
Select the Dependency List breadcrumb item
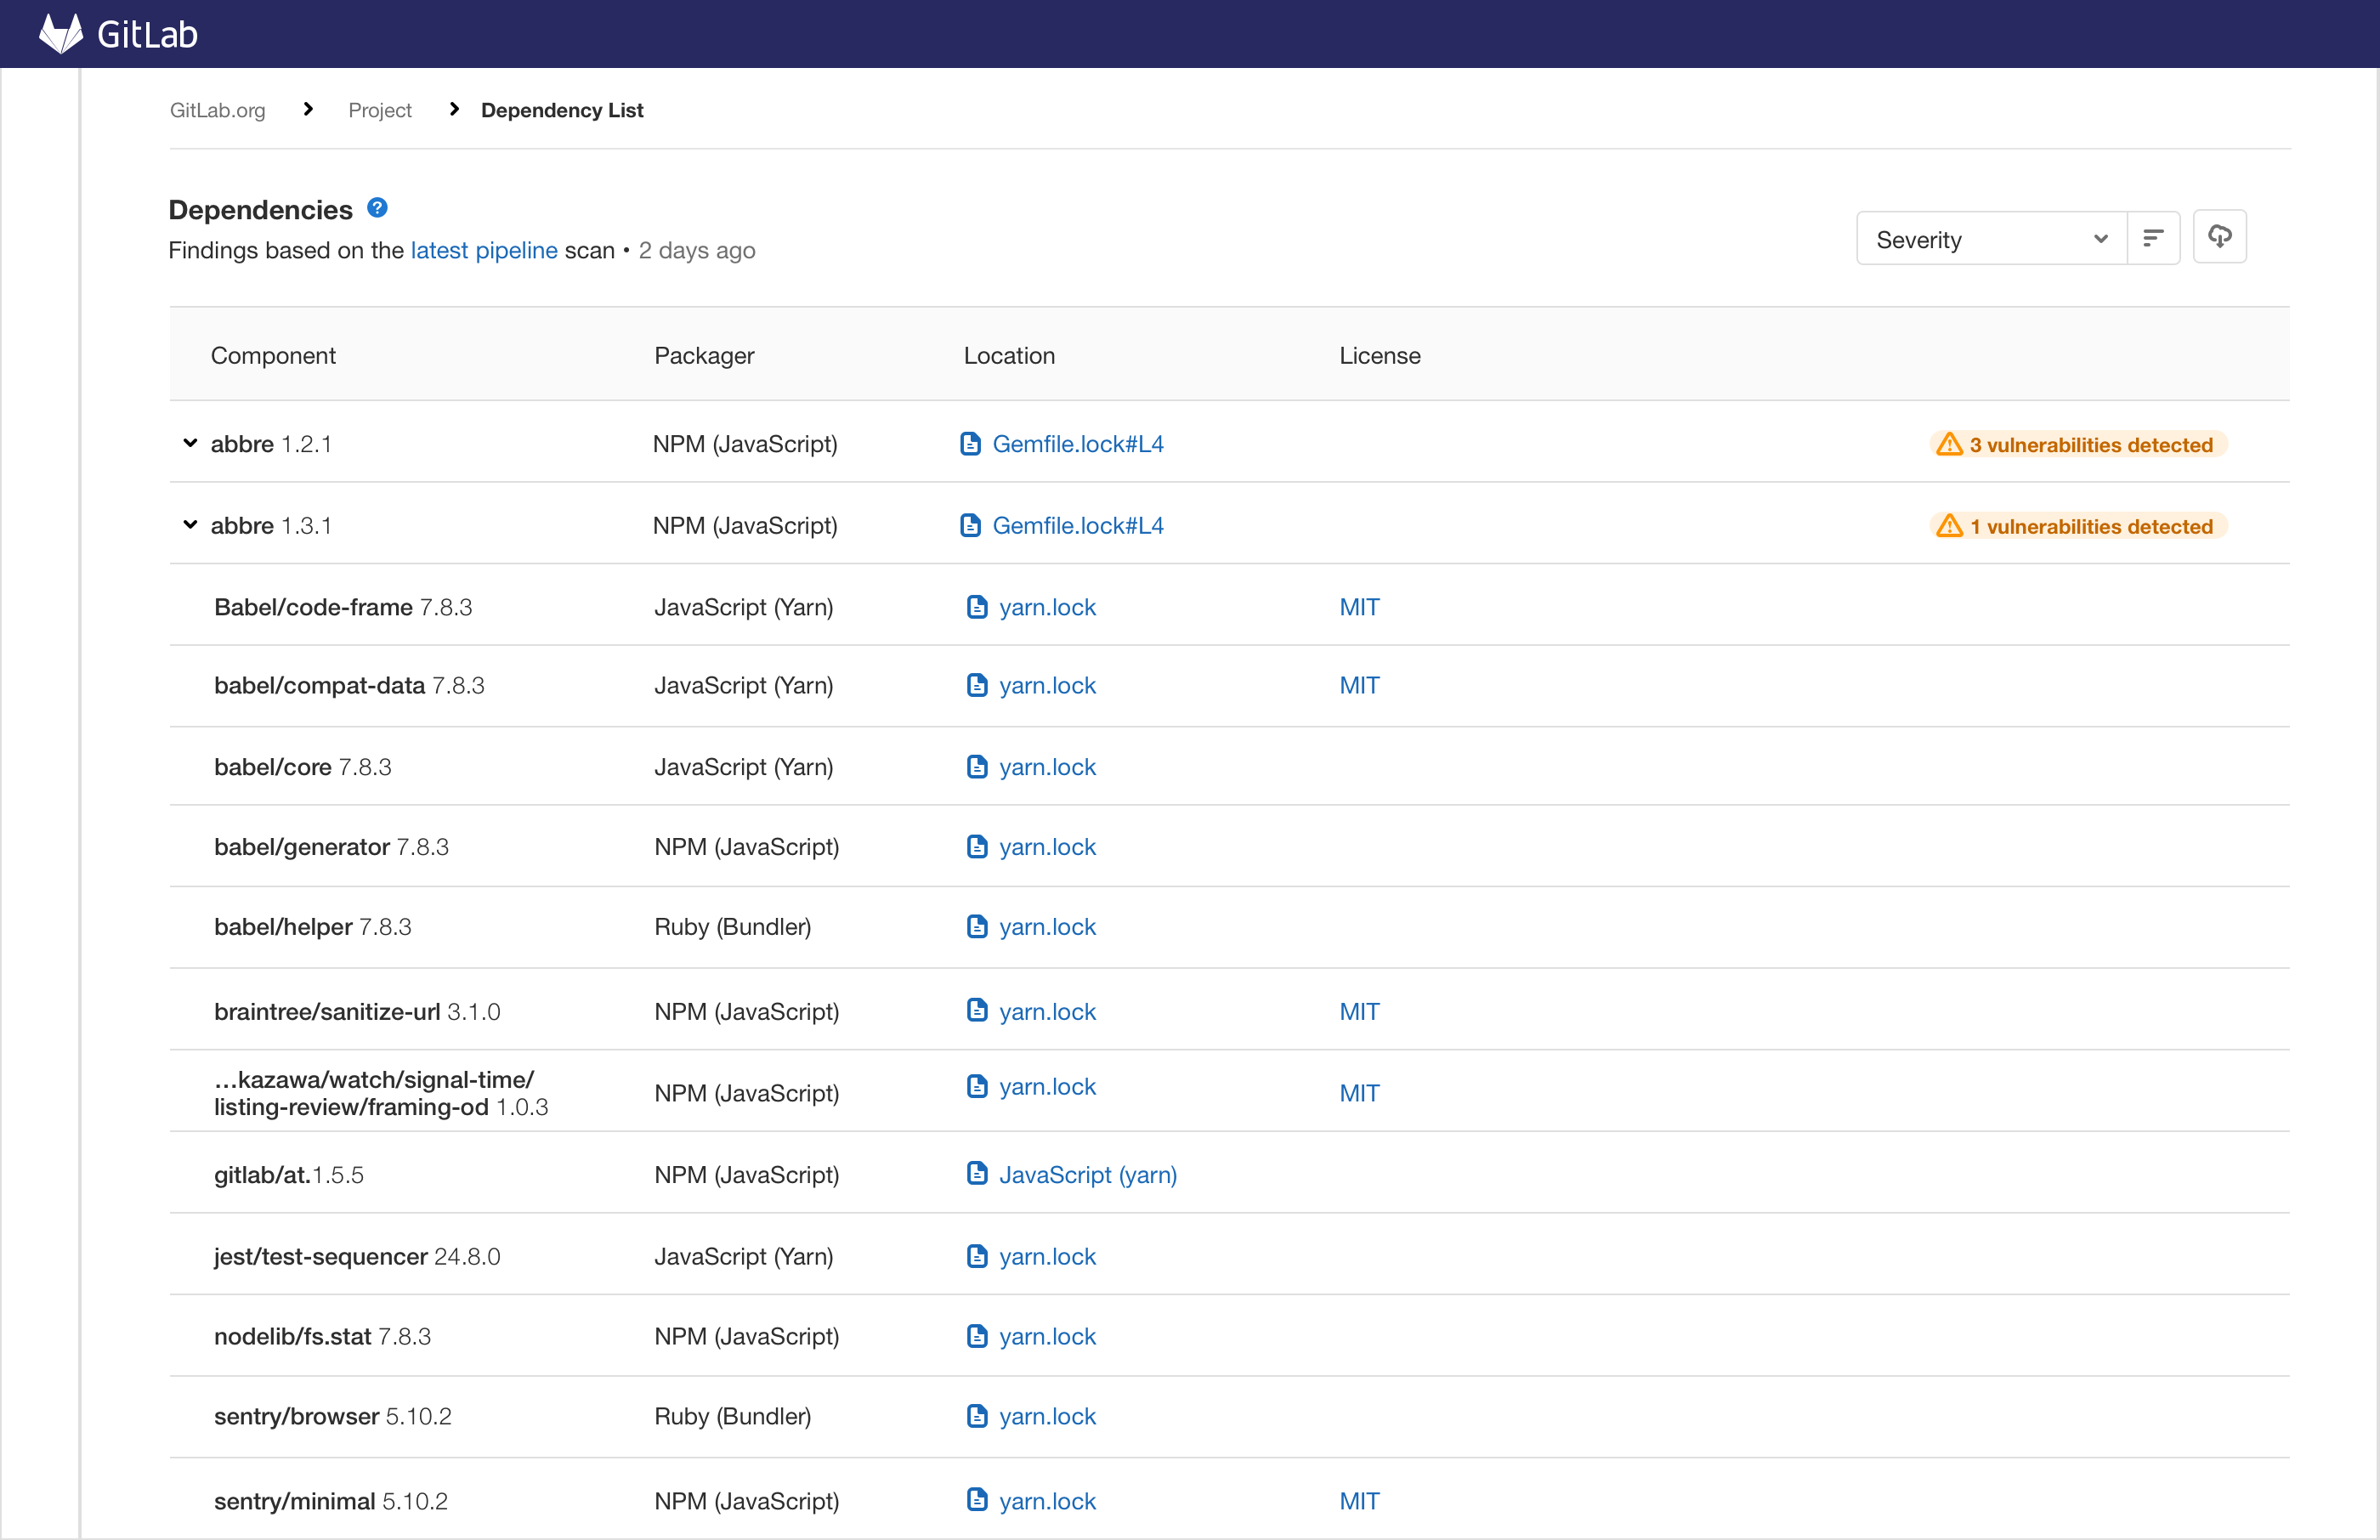click(x=561, y=110)
